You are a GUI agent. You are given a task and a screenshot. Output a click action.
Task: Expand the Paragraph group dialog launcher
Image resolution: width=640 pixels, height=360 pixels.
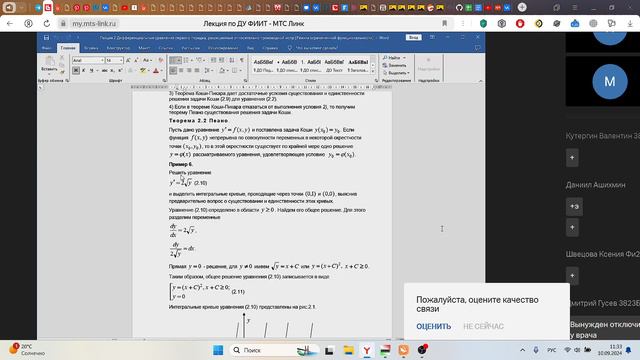coord(246,80)
